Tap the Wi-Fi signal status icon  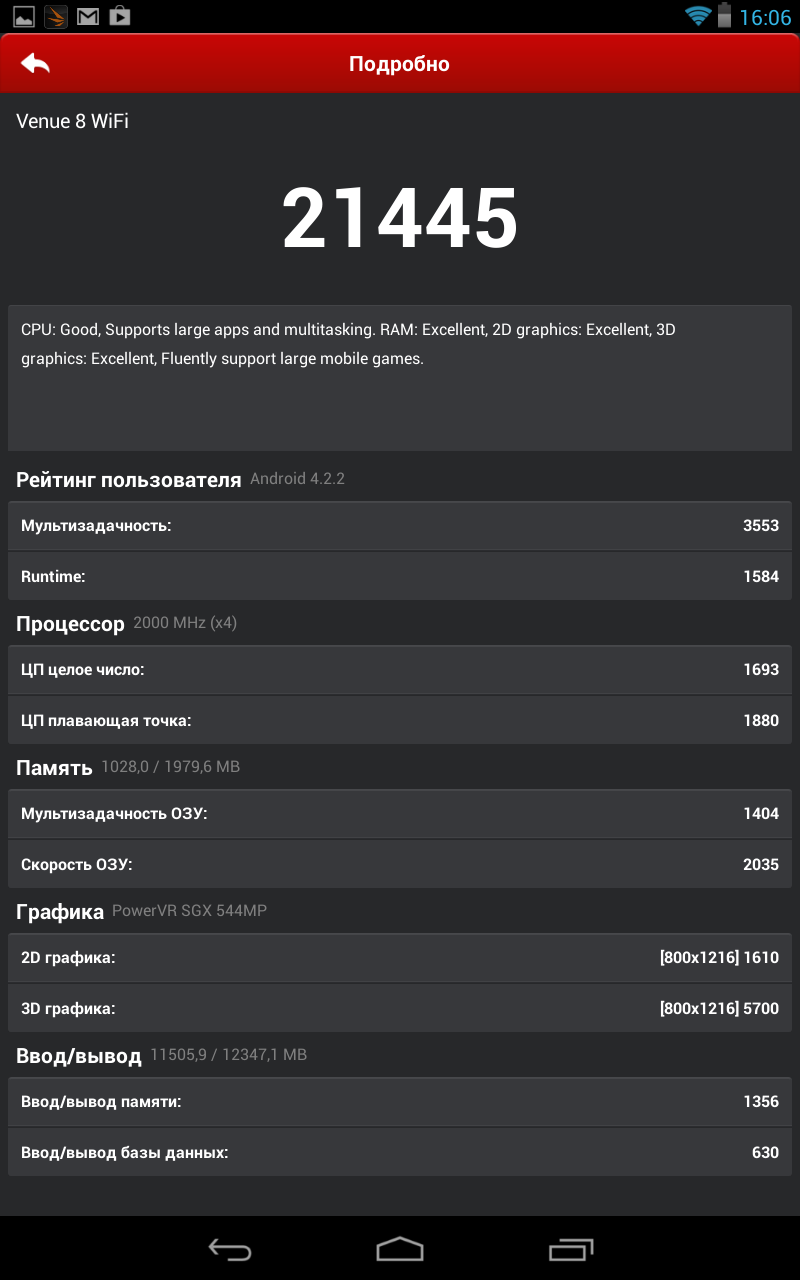pyautogui.click(x=697, y=16)
